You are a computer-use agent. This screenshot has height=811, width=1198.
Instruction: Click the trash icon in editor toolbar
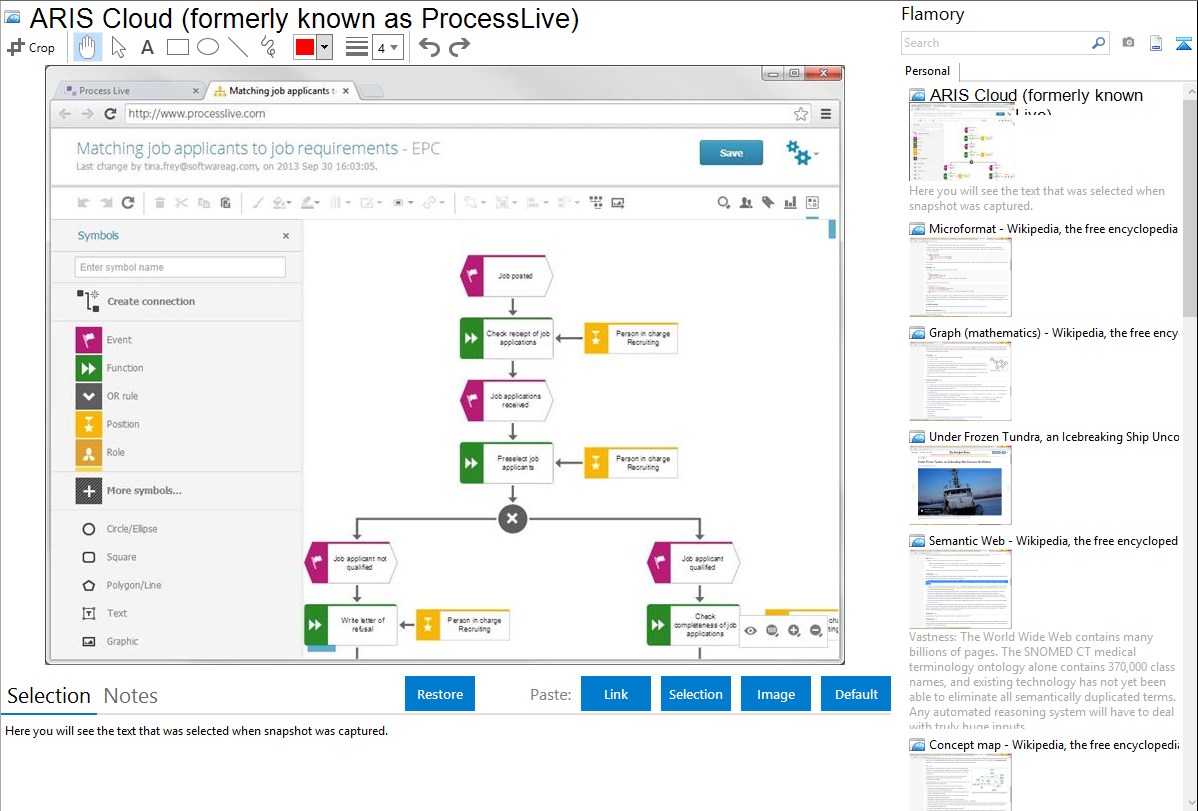tap(160, 203)
